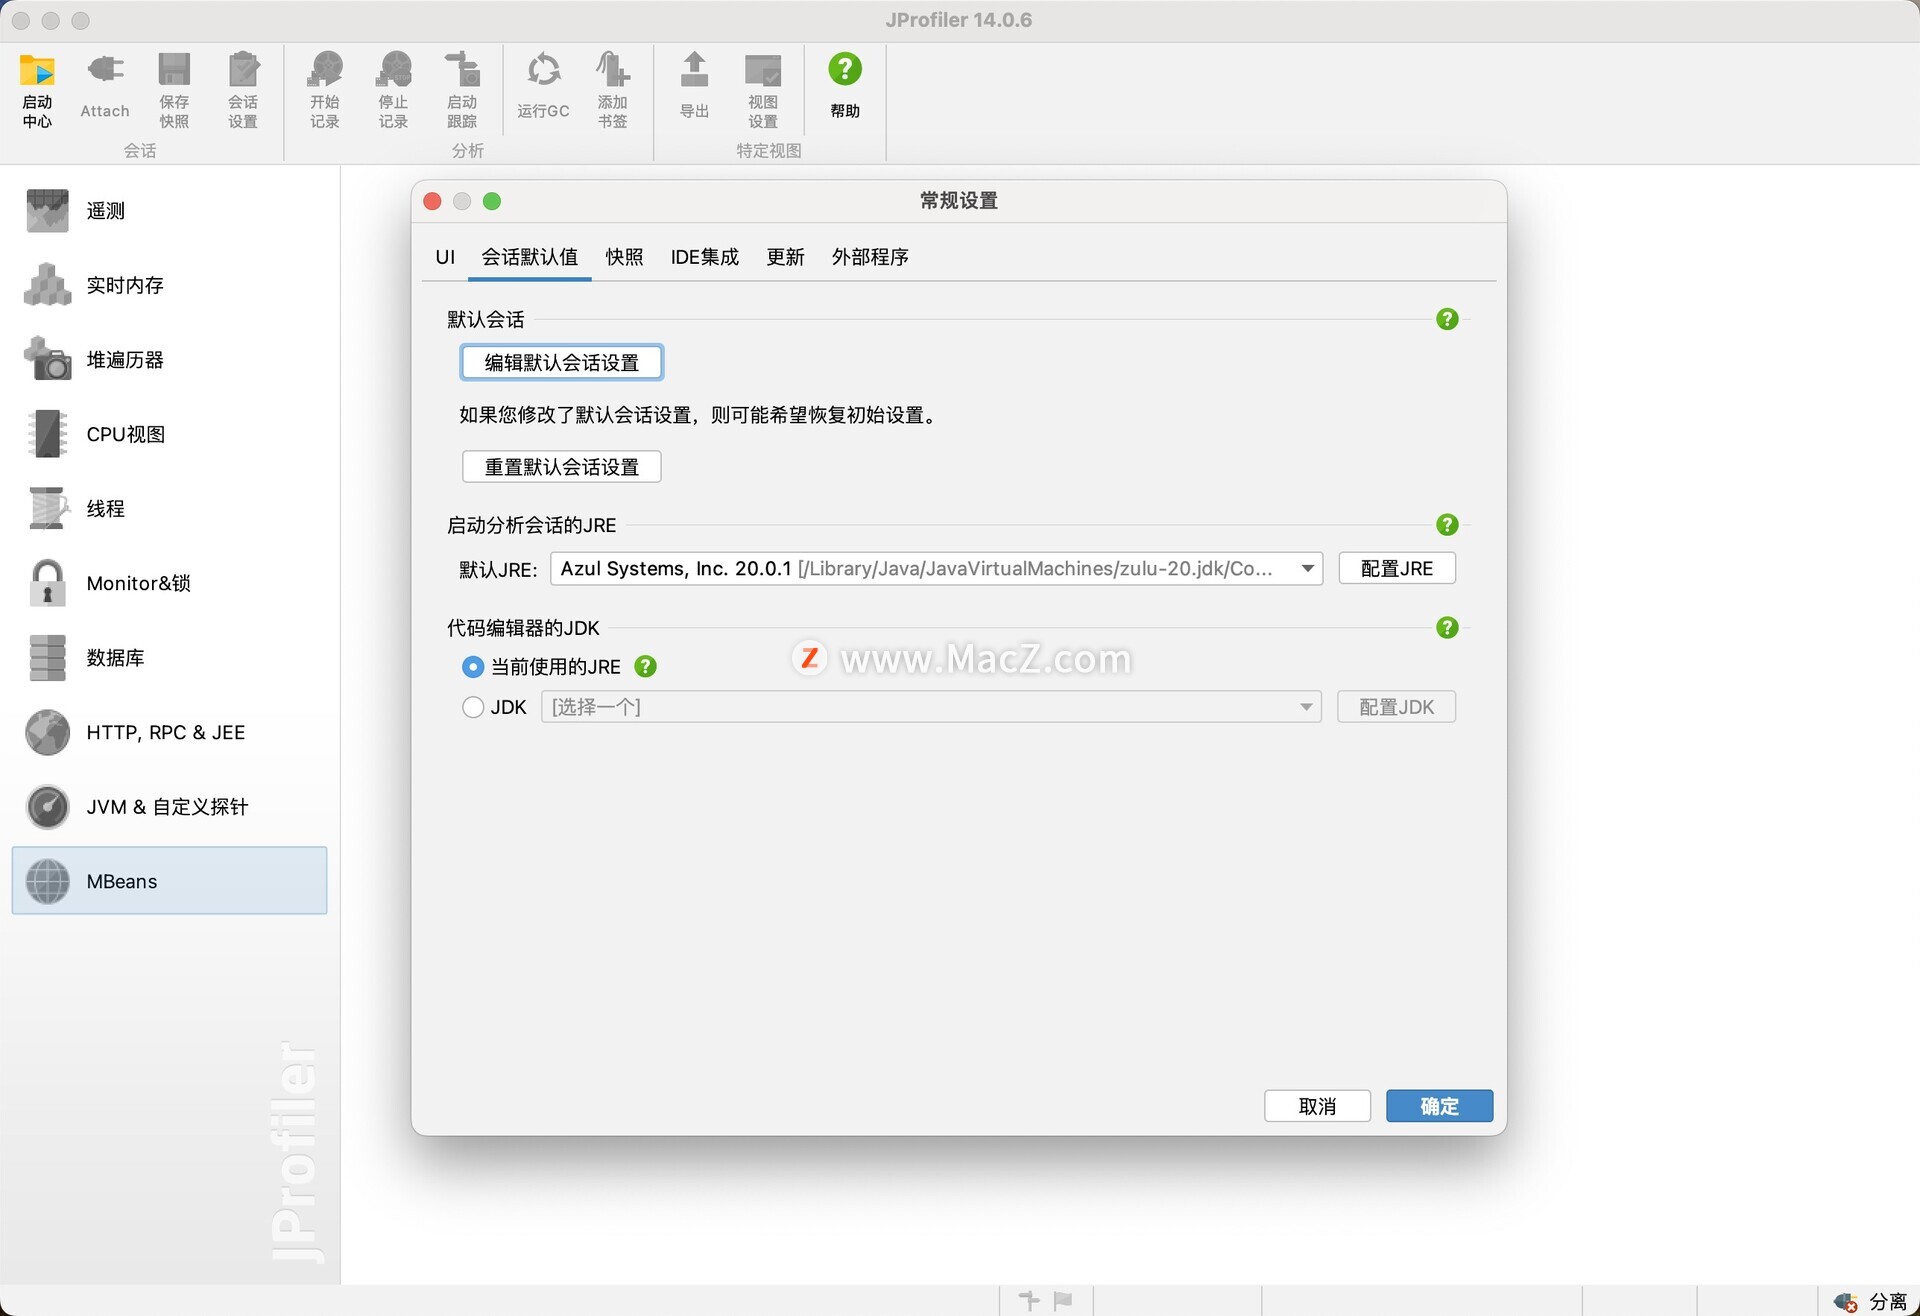
Task: Open CPU视图 in the sidebar
Action: click(170, 434)
